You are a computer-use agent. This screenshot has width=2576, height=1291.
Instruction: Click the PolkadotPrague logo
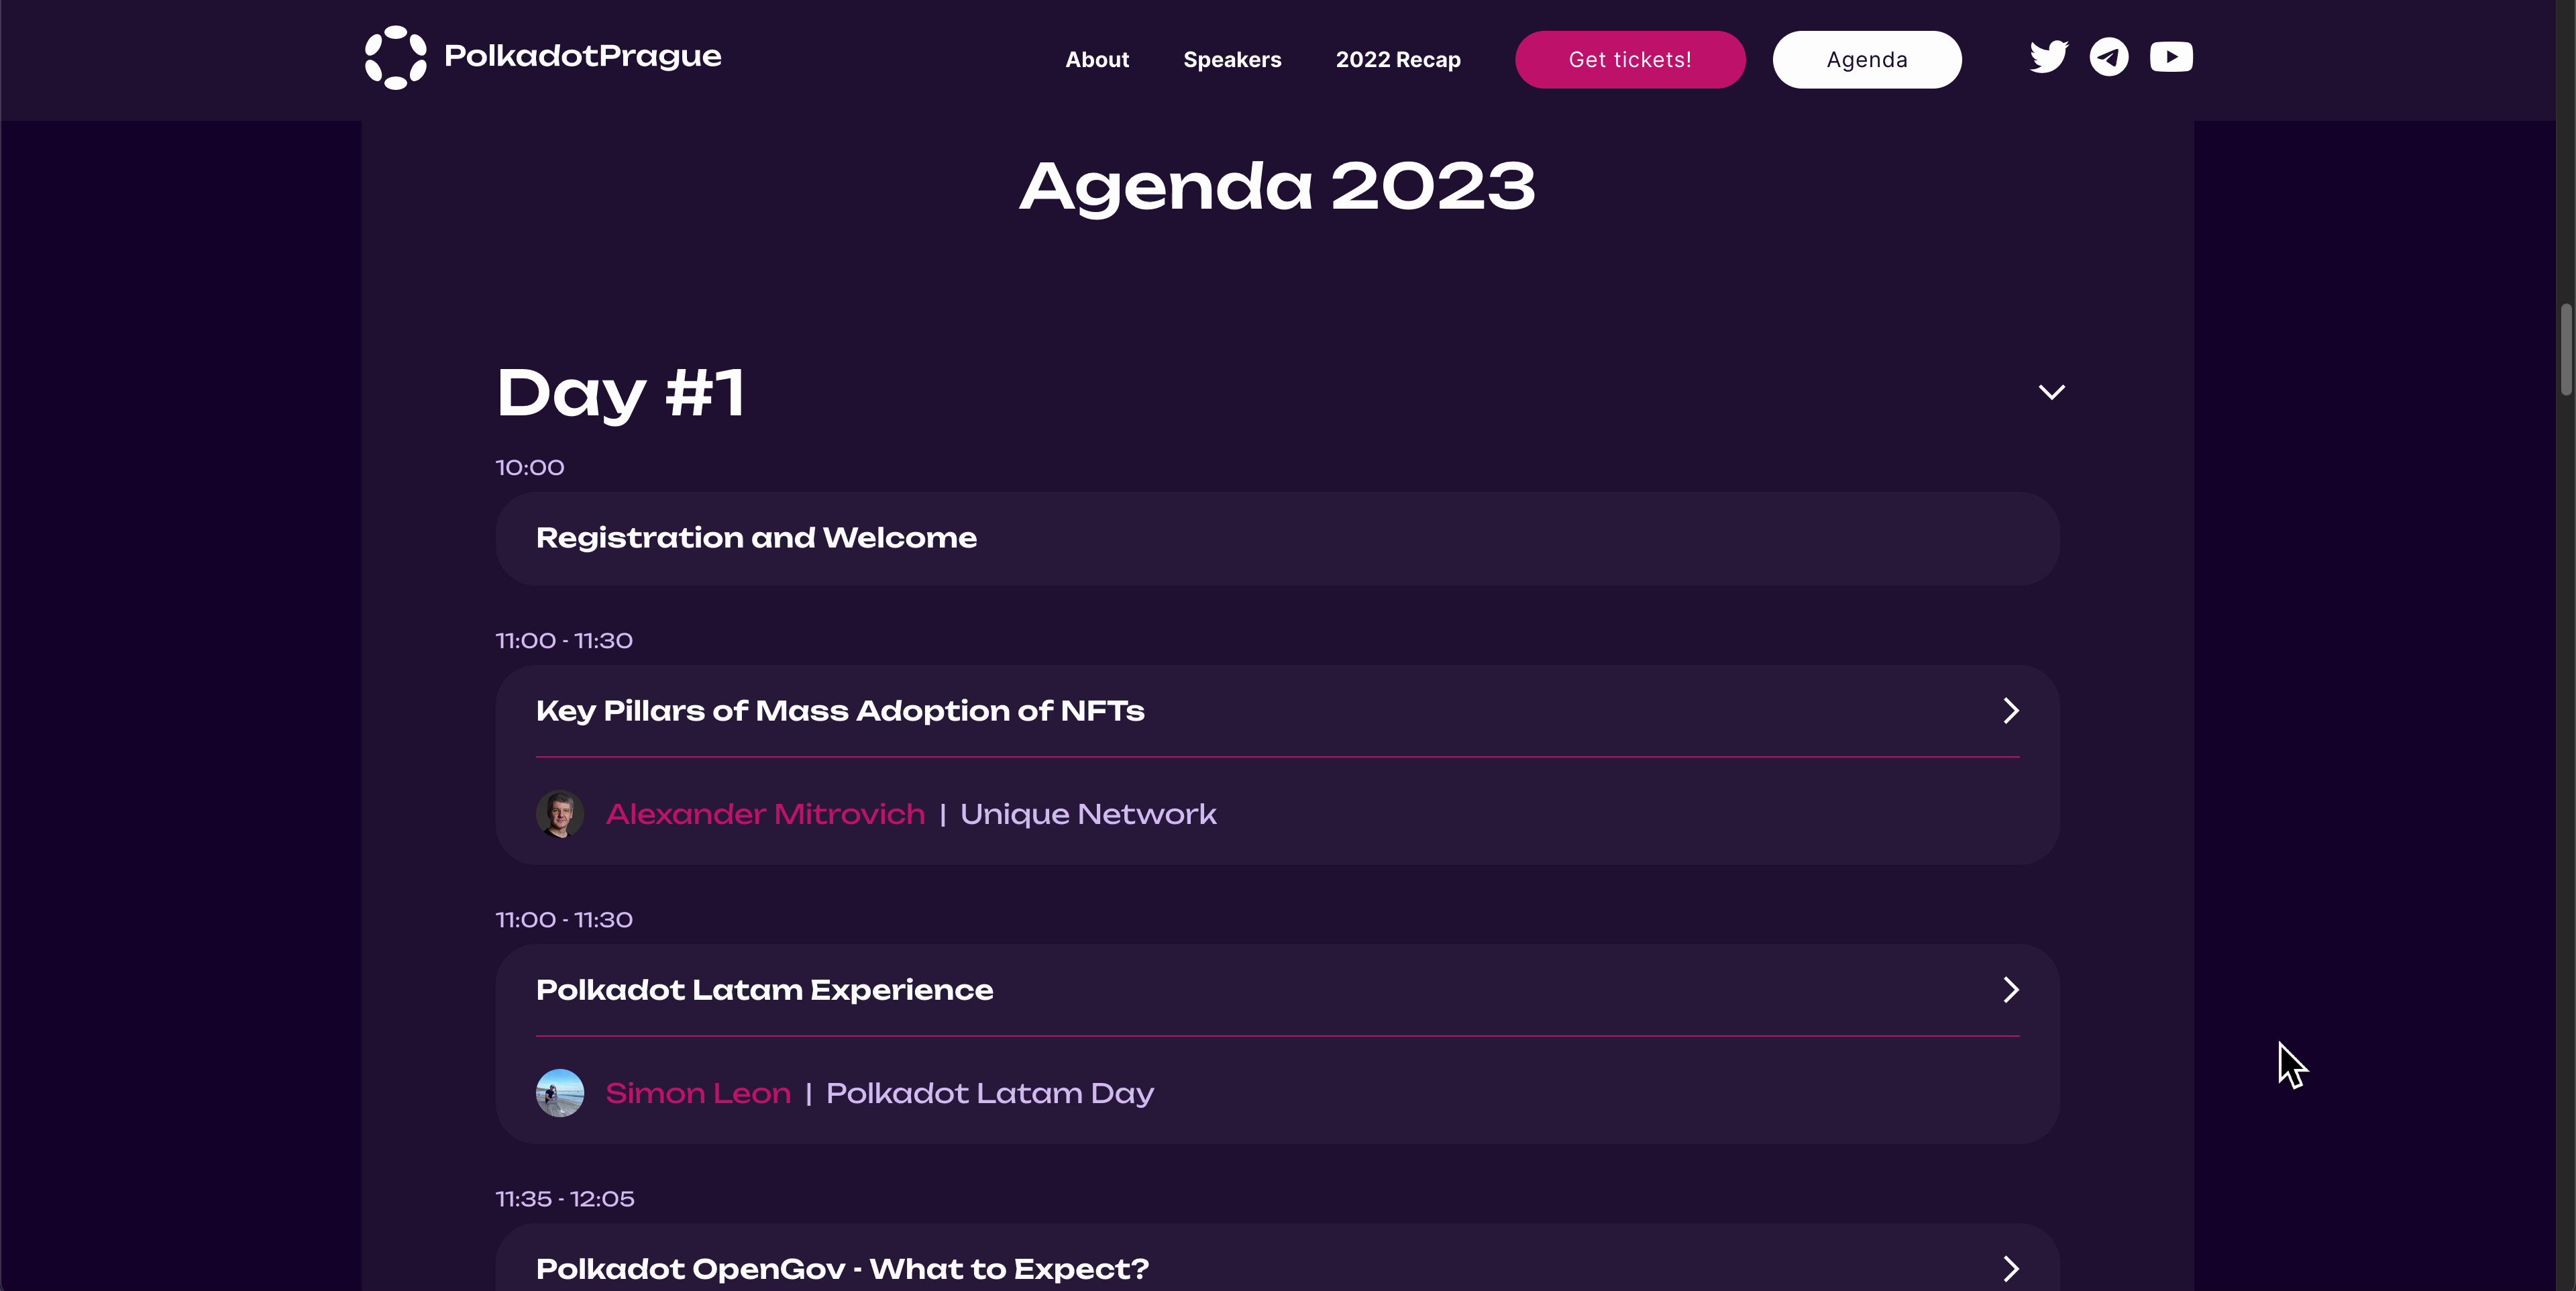click(x=543, y=57)
